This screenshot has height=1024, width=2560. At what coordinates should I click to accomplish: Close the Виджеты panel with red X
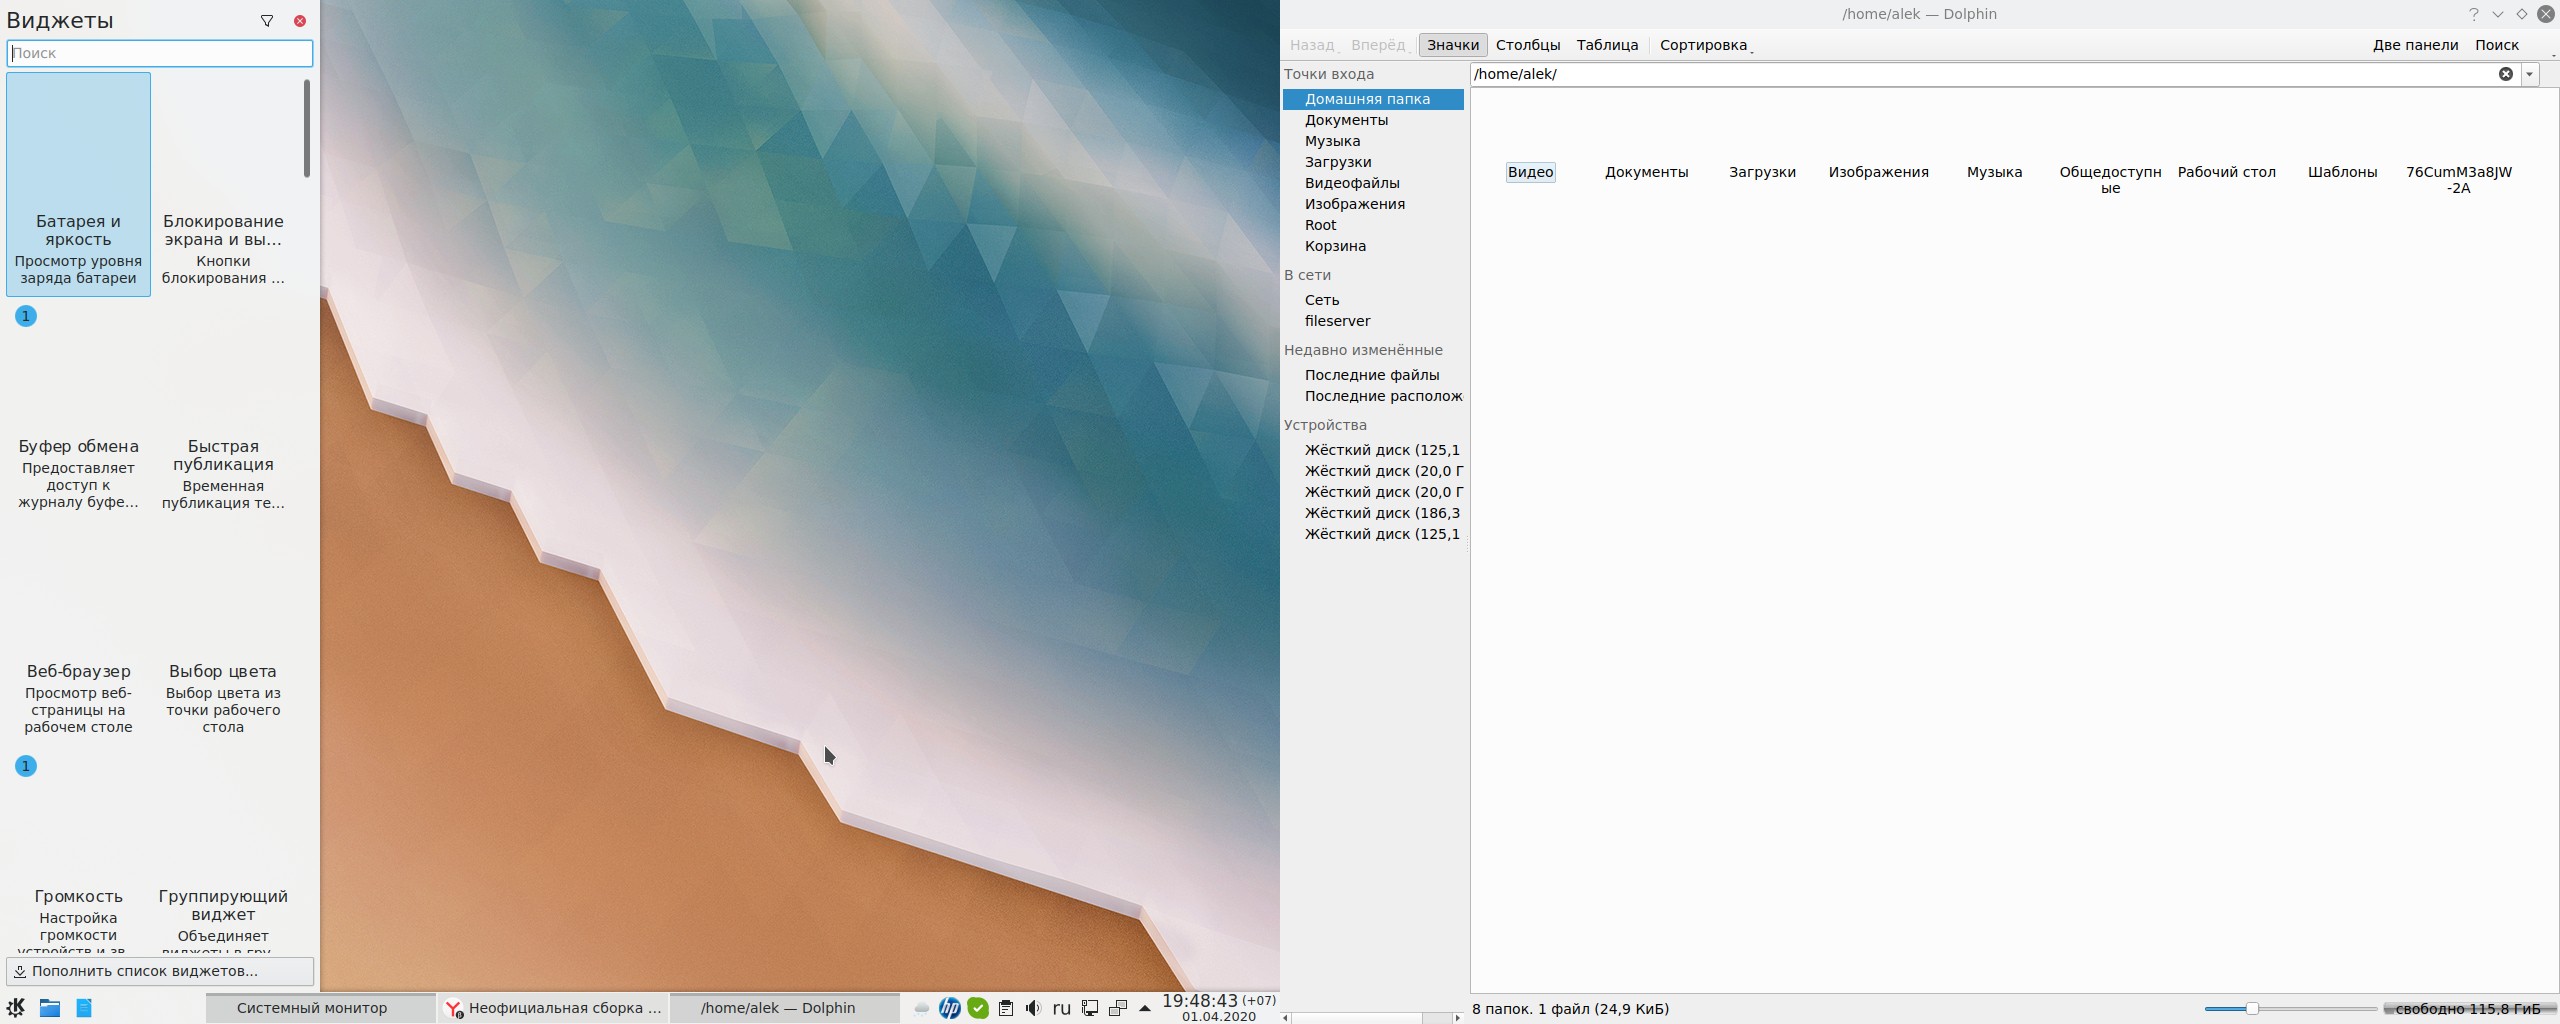click(x=300, y=21)
